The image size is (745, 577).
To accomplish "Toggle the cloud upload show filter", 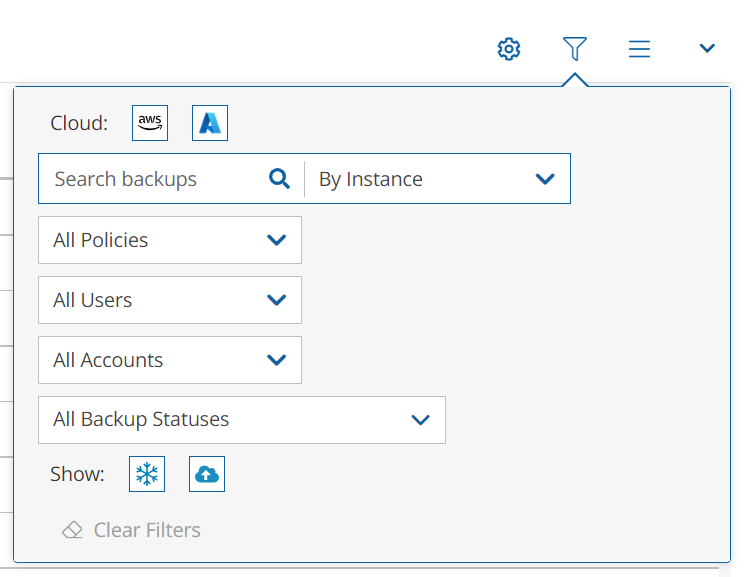I will (x=207, y=474).
